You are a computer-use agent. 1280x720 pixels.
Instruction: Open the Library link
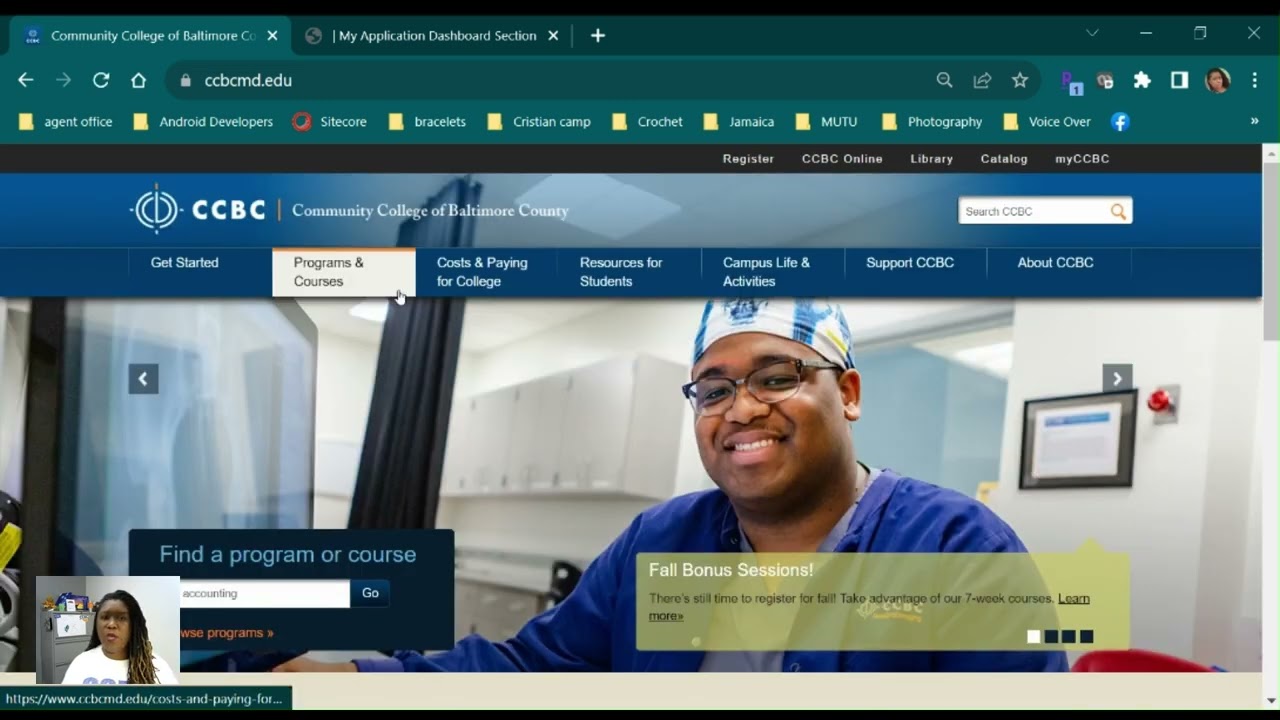click(x=931, y=159)
